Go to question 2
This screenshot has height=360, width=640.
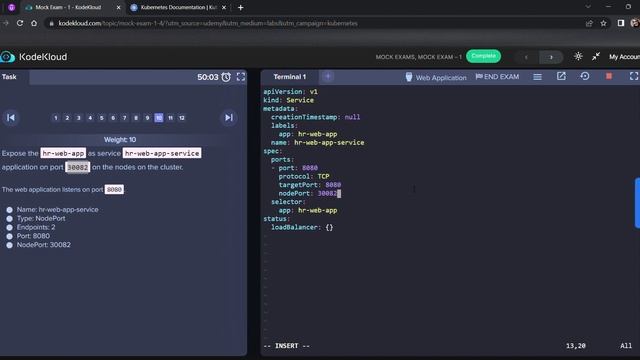tap(67, 118)
